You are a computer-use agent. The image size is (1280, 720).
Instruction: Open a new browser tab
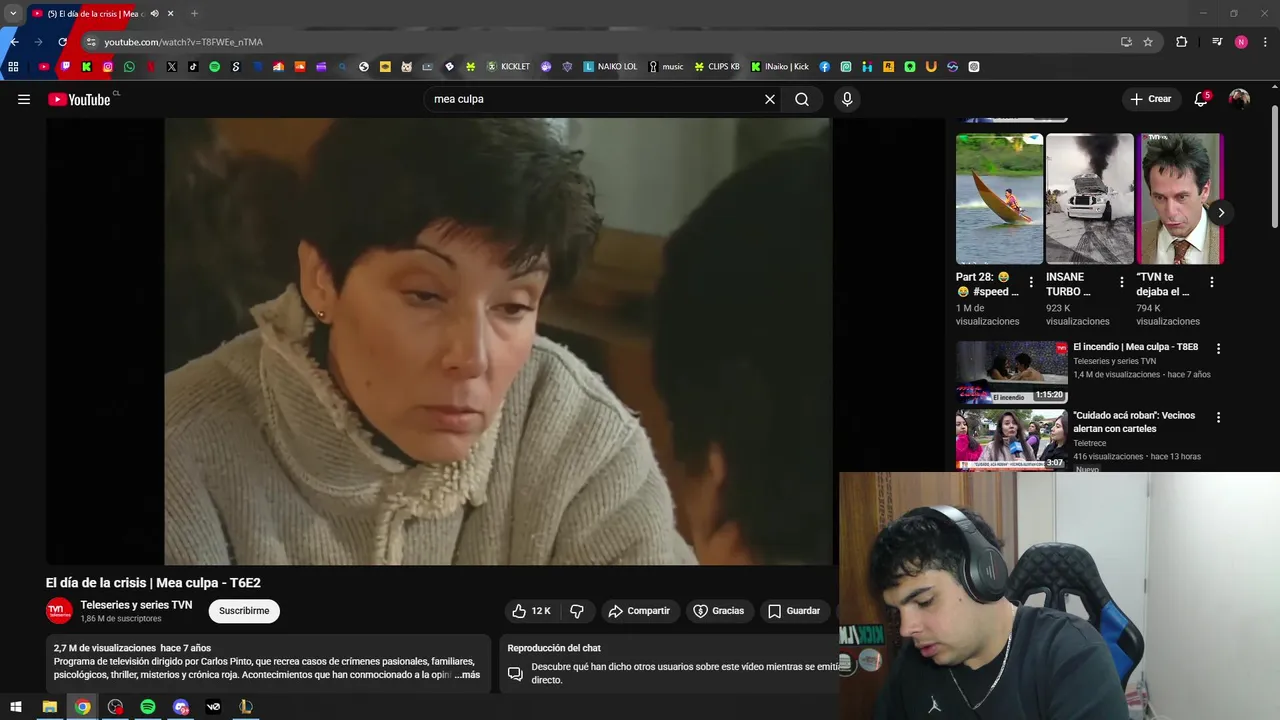(x=194, y=14)
